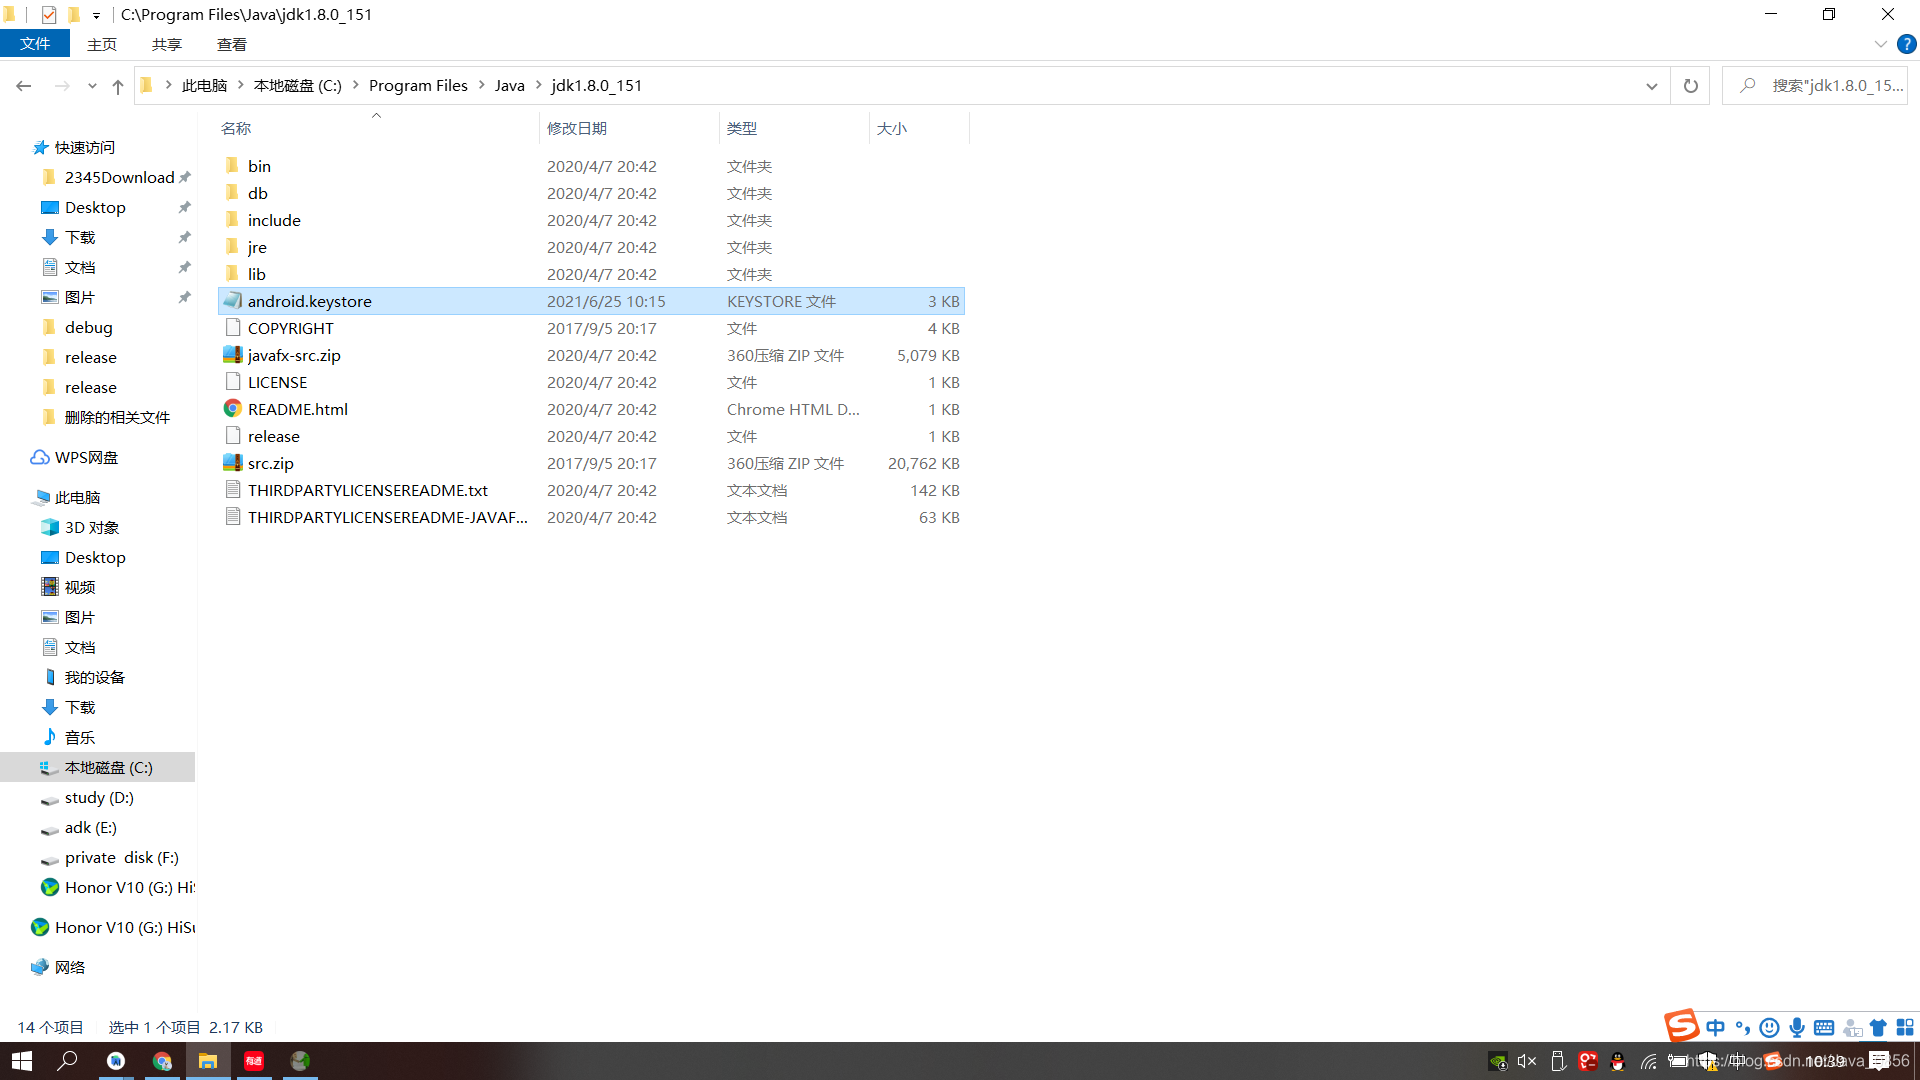Open the bin folder
The image size is (1920, 1080).
point(258,165)
